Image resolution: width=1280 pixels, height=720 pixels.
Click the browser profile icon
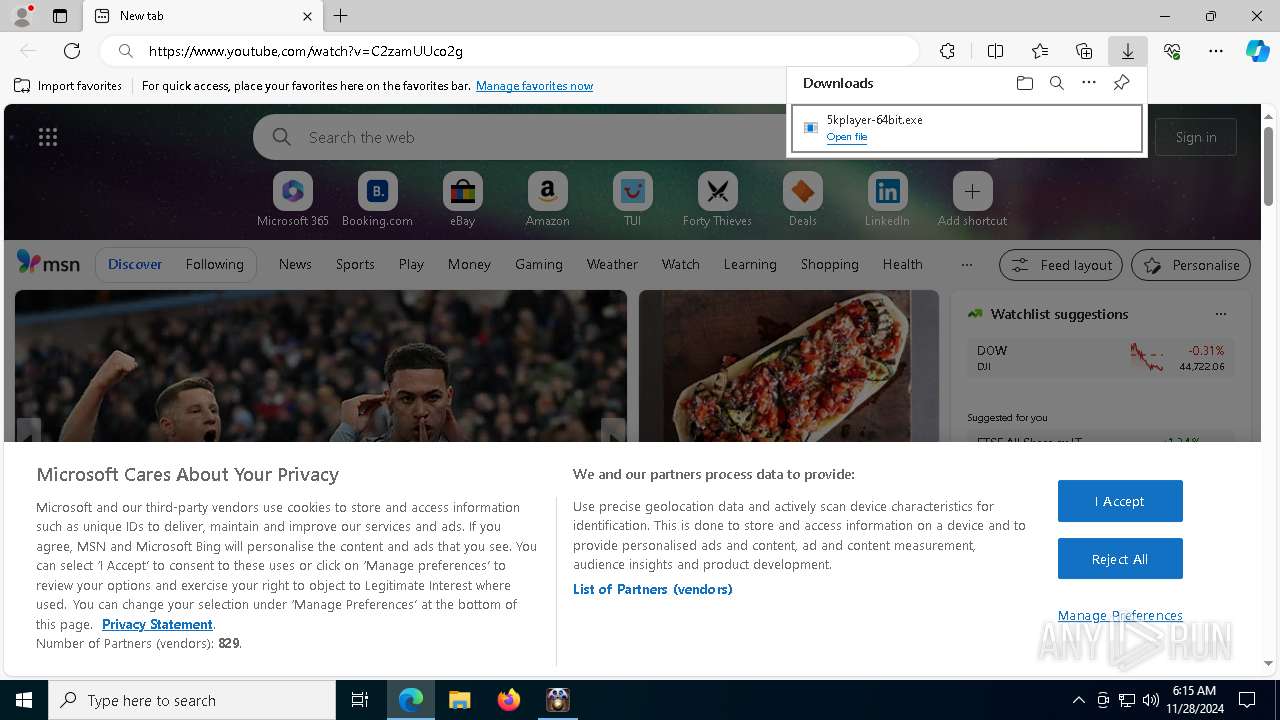tap(22, 16)
